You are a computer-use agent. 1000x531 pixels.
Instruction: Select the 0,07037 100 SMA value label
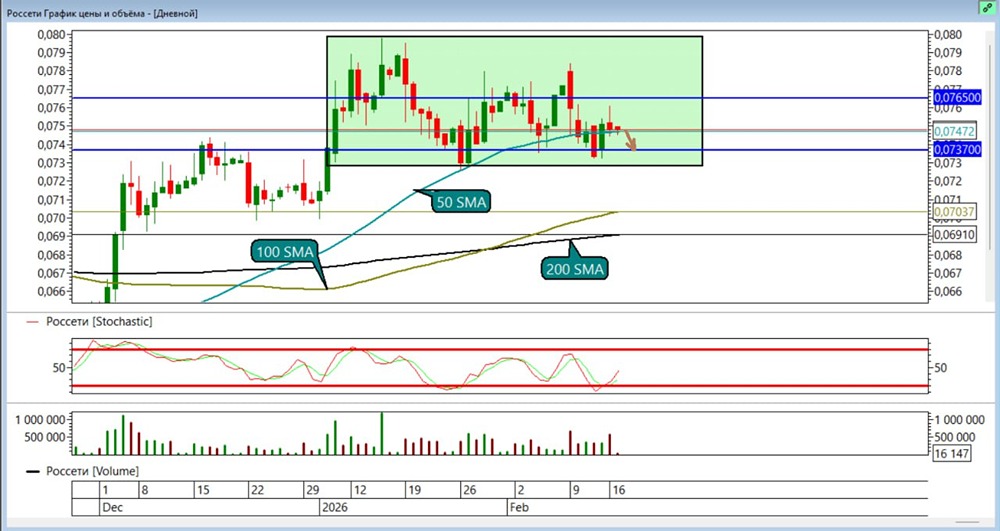click(x=953, y=212)
